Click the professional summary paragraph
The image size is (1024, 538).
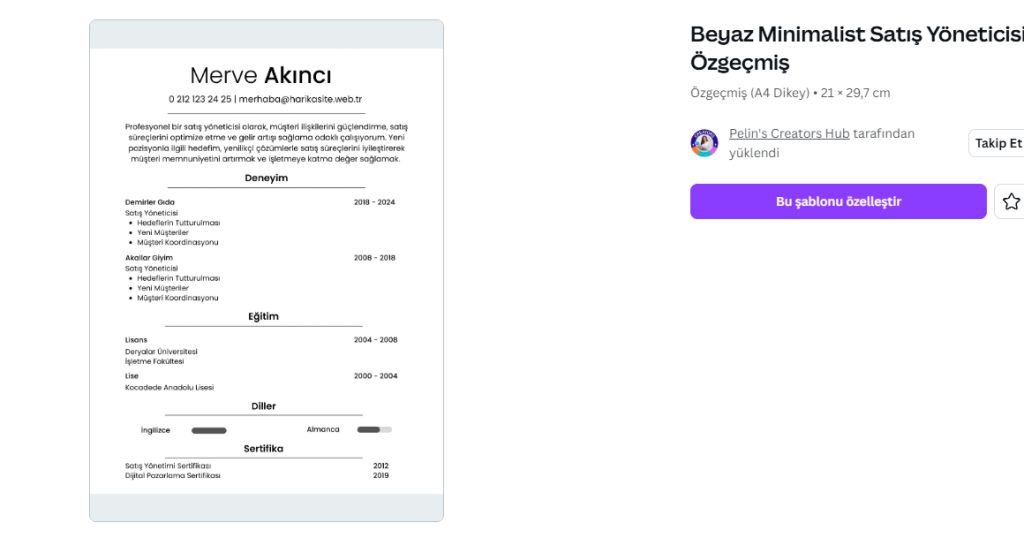pos(266,143)
